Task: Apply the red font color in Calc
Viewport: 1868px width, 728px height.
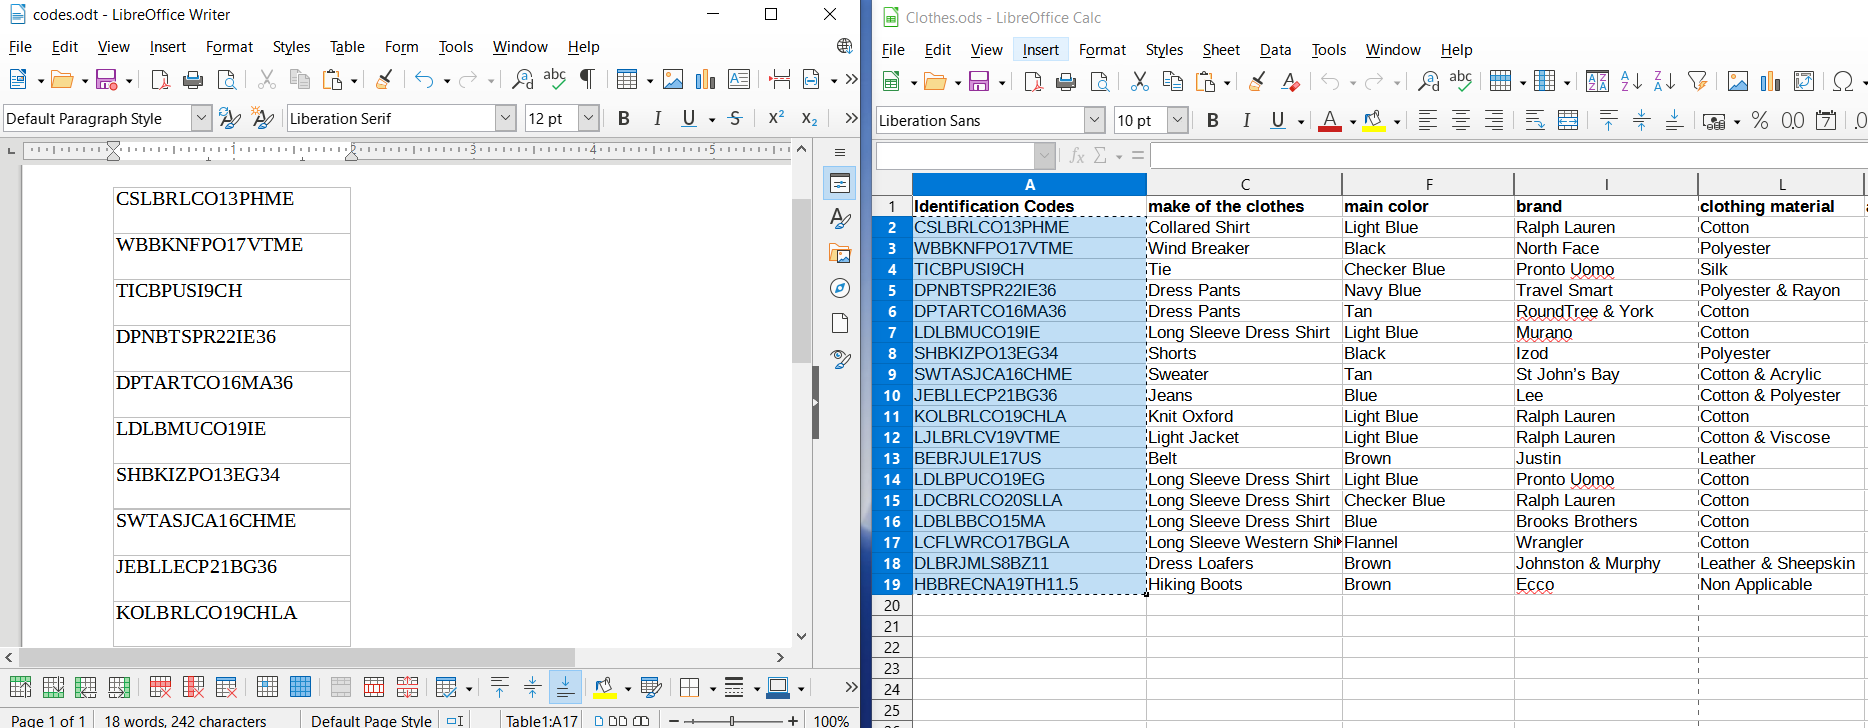Action: (1330, 121)
